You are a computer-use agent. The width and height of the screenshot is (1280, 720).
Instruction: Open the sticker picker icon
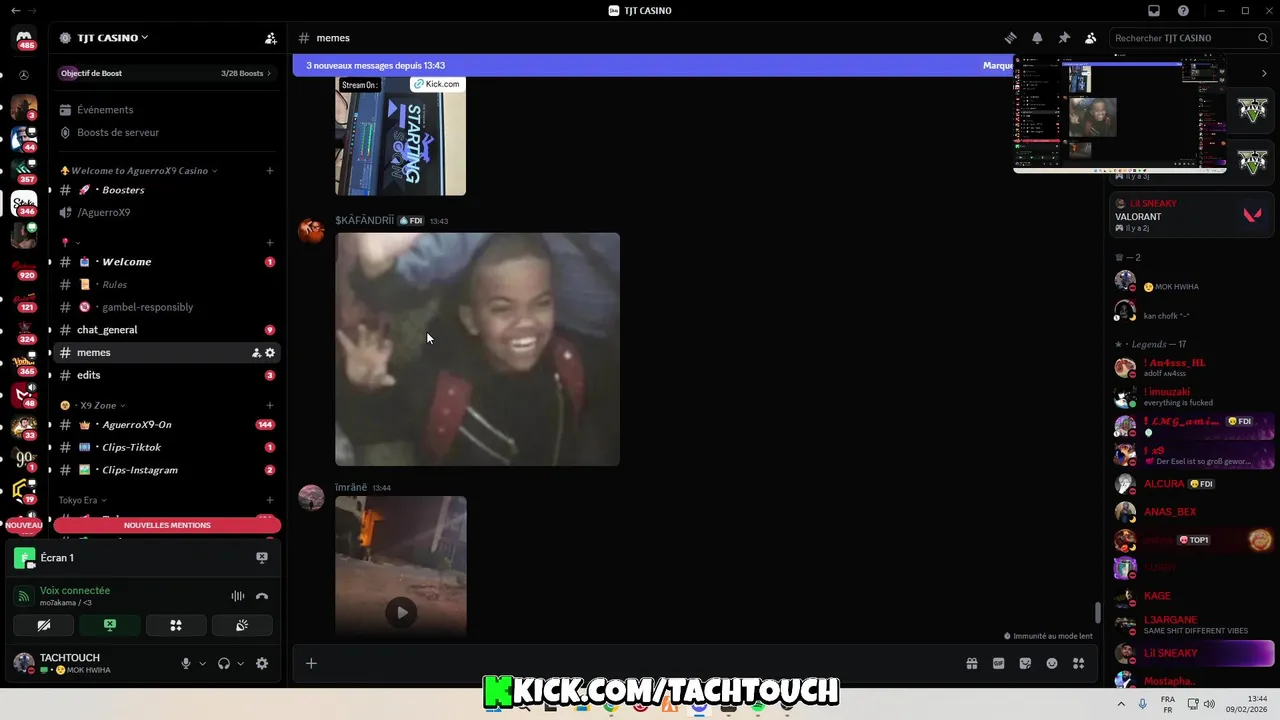(x=1025, y=663)
